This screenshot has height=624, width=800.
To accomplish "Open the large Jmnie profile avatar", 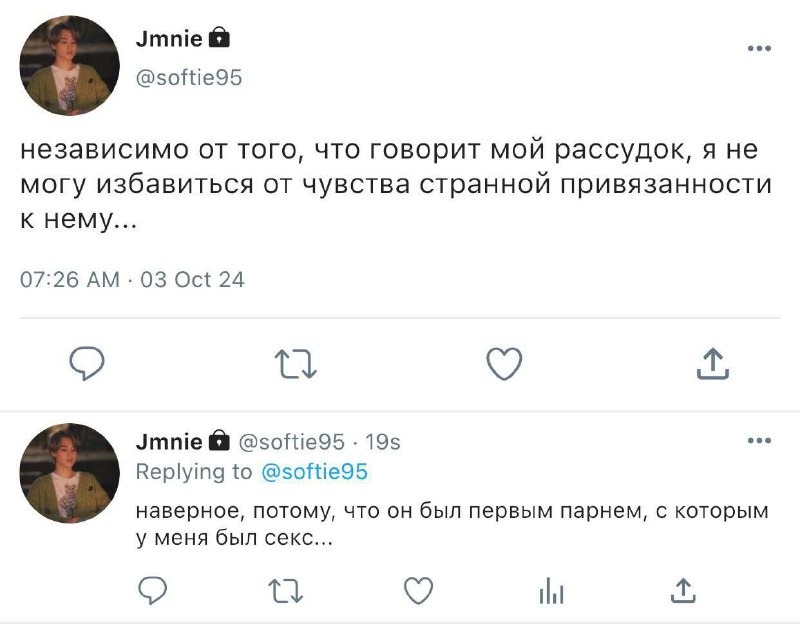I will coord(69,65).
